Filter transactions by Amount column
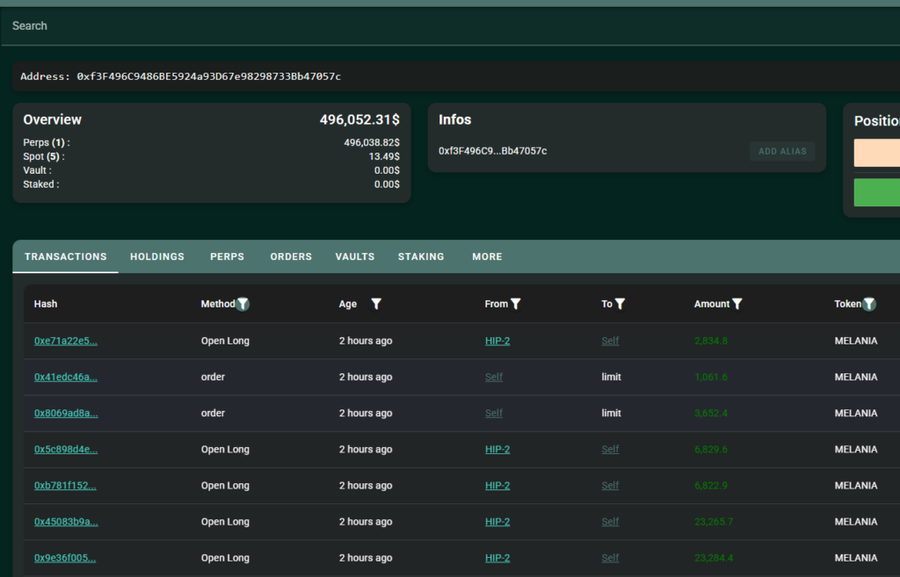 [737, 304]
